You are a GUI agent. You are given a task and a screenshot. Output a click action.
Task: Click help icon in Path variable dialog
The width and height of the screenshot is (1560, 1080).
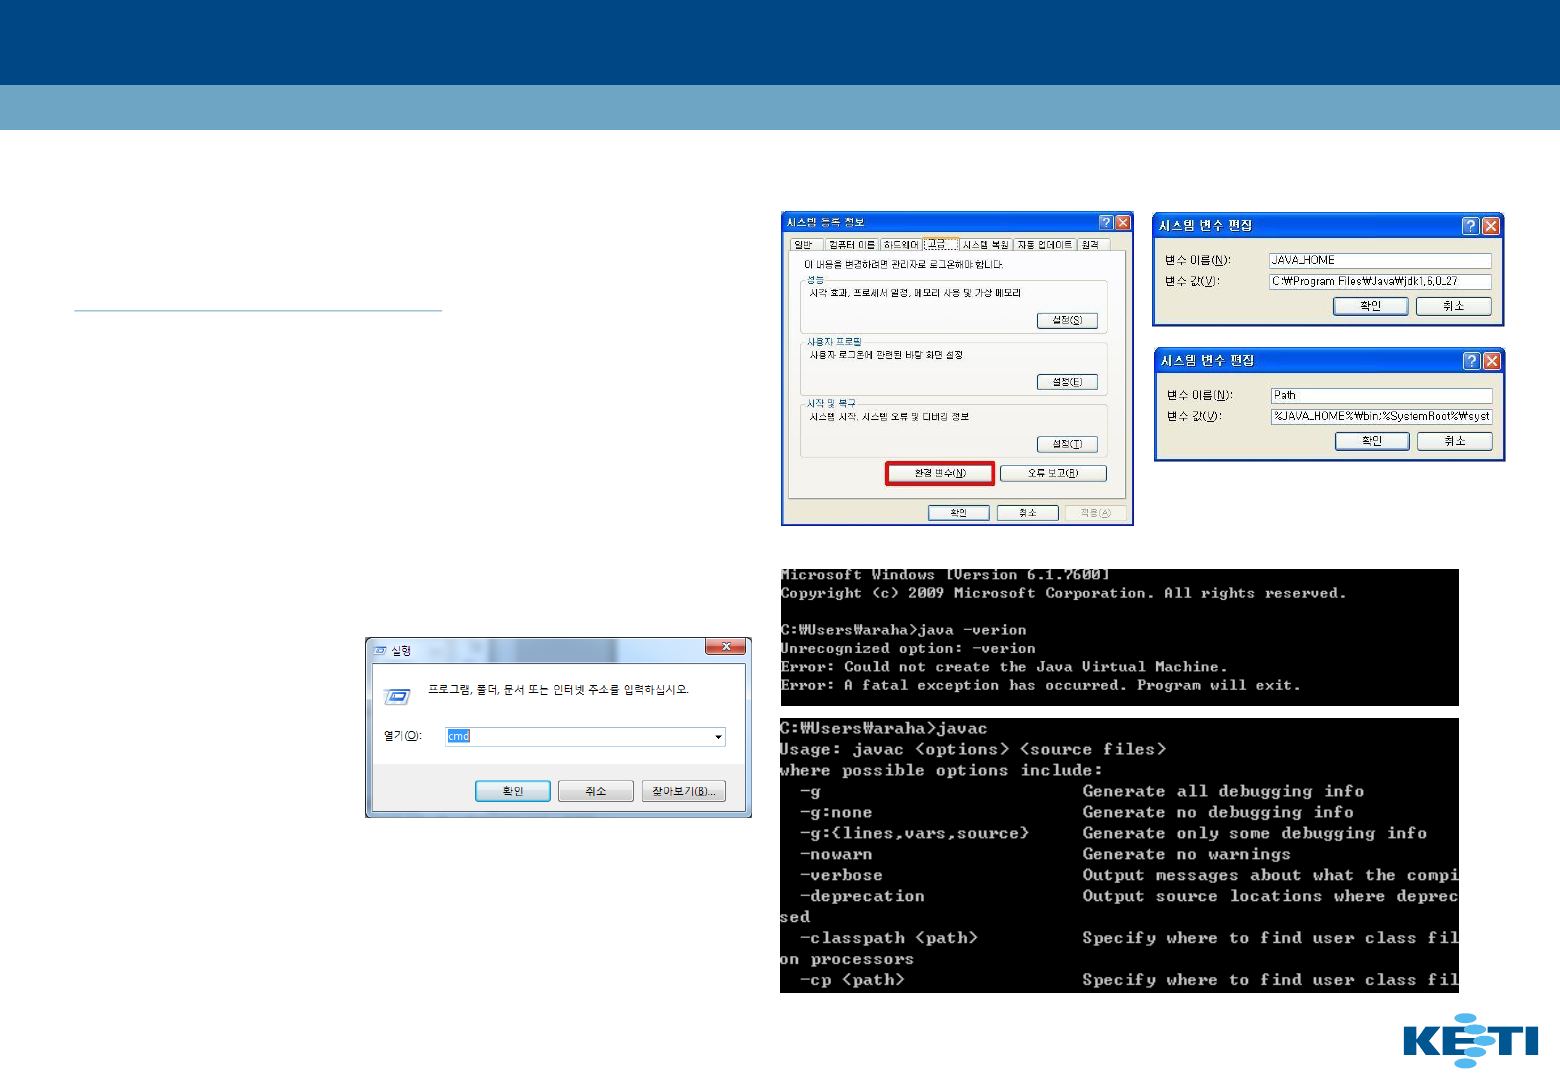1471,361
